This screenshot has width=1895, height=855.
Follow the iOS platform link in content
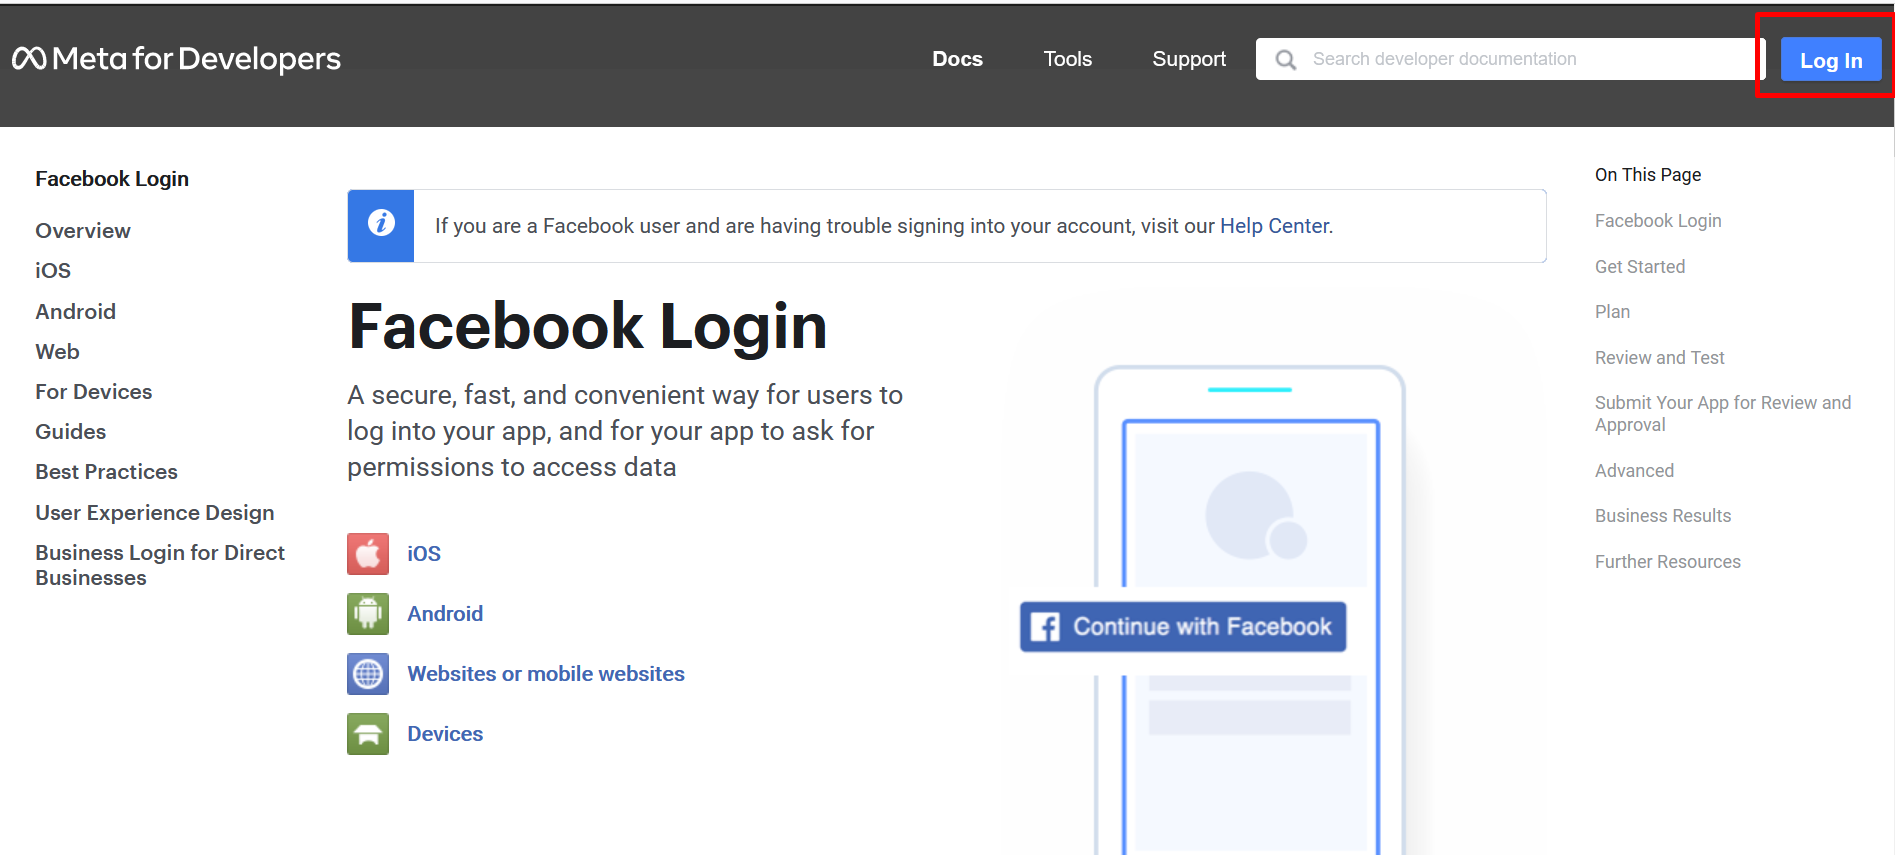click(424, 554)
